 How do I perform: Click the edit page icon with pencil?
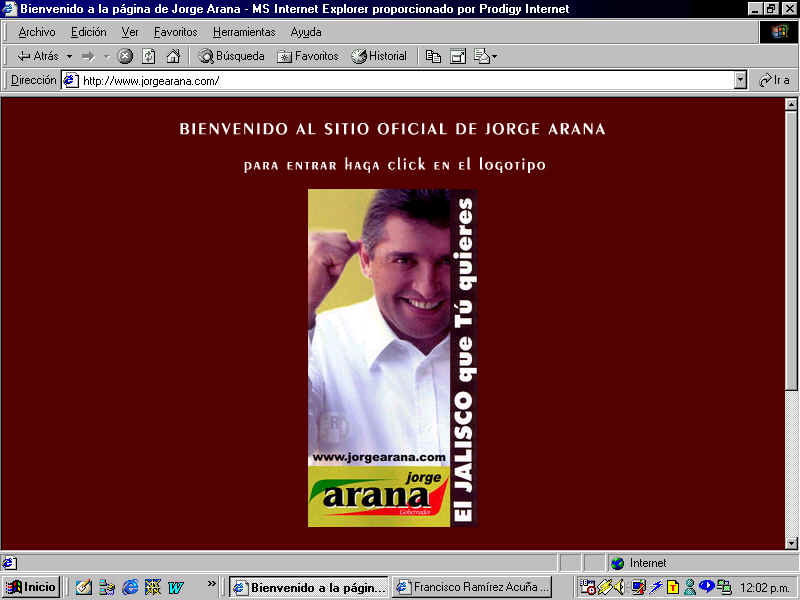pyautogui.click(x=481, y=56)
